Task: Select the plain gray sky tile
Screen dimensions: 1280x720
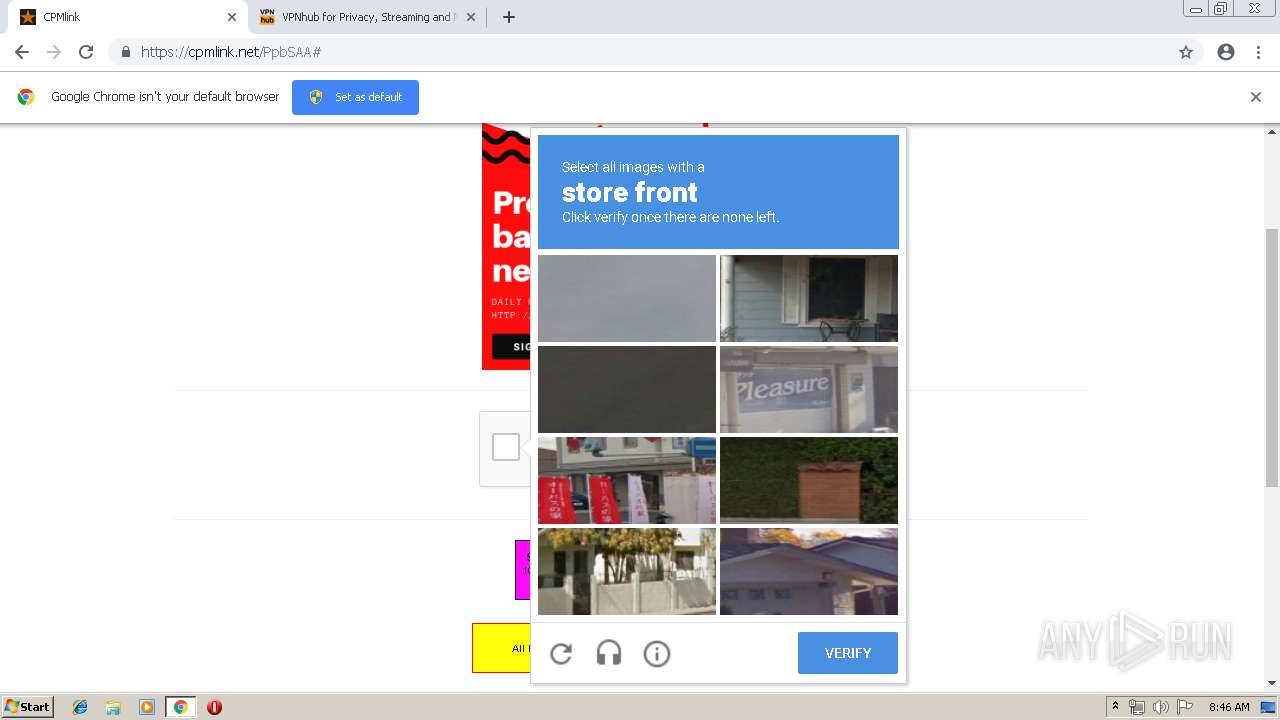Action: pos(627,298)
